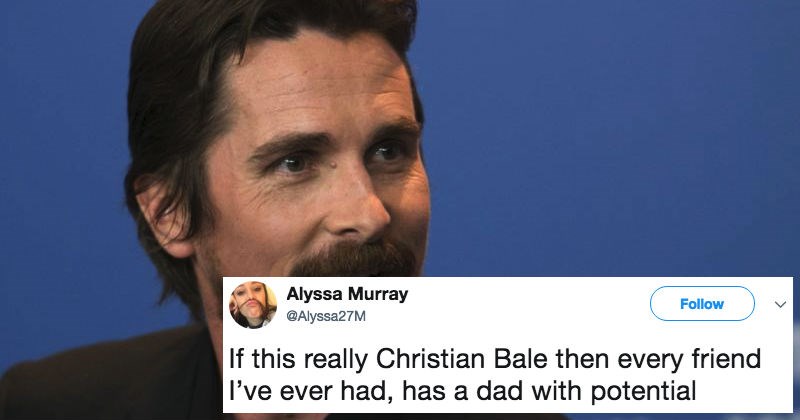Click the Follow button on the tweet

[x=702, y=304]
